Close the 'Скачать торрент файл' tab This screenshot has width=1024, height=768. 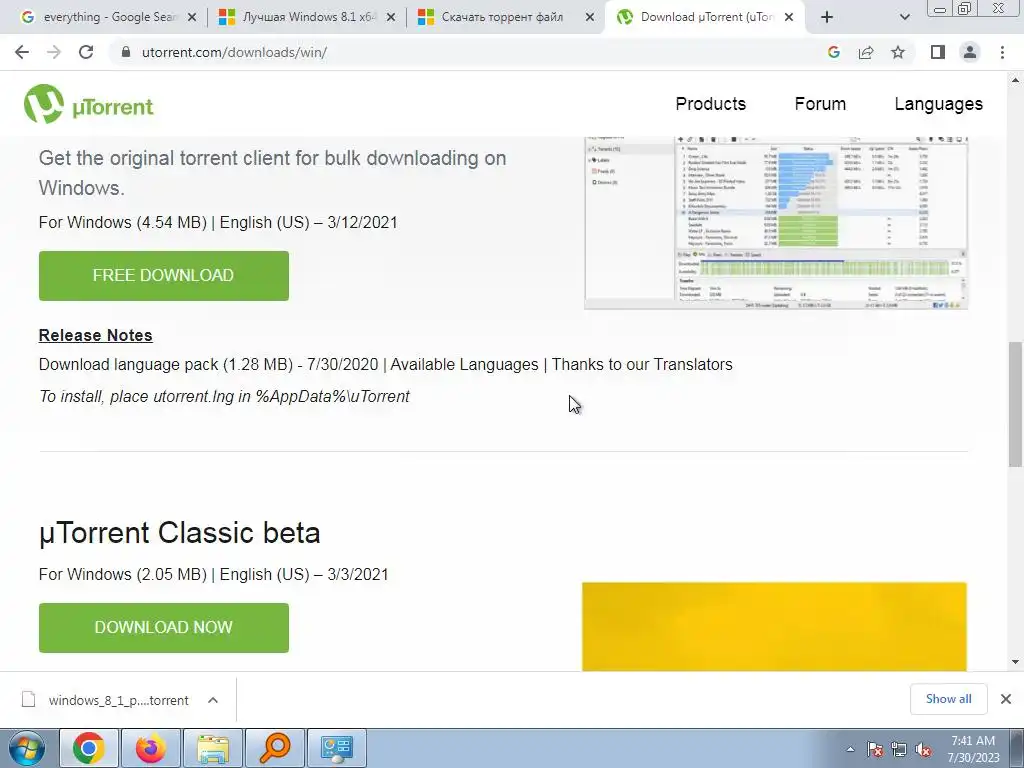[590, 18]
